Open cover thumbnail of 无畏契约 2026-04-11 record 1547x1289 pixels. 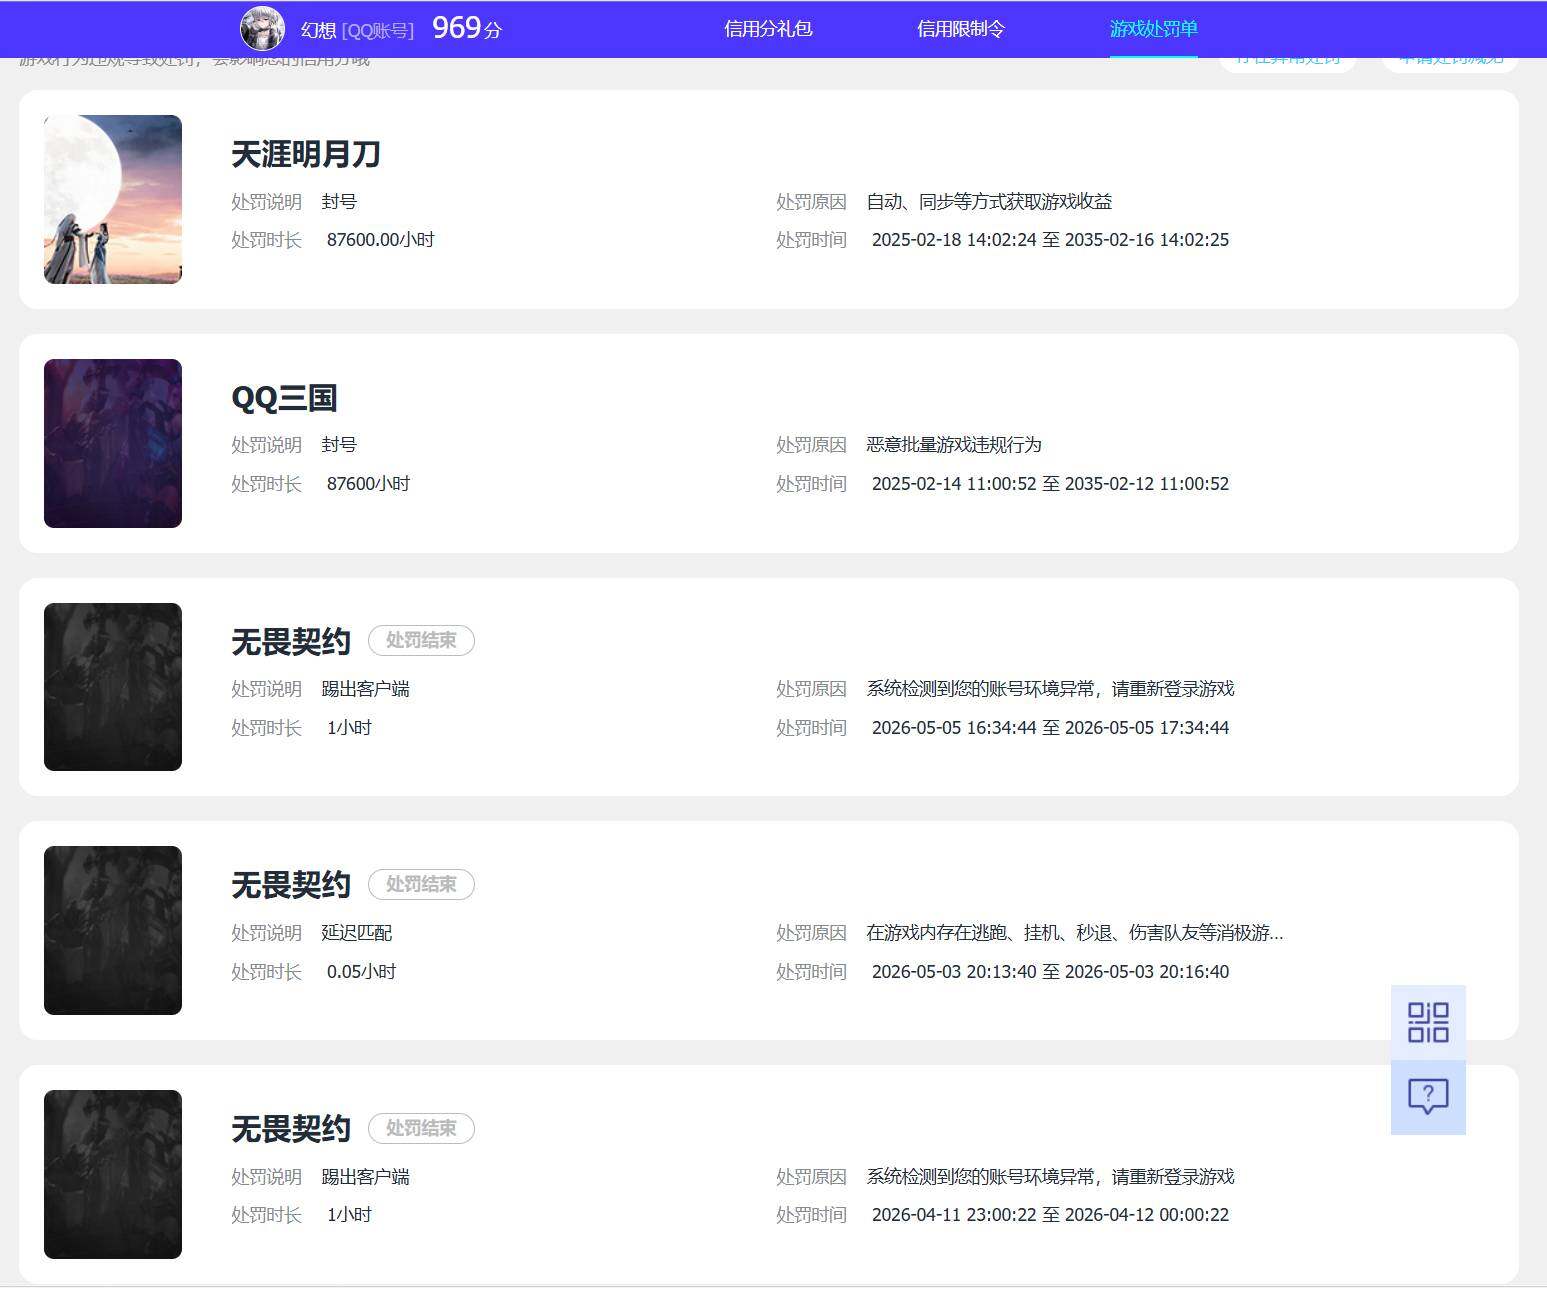113,1174
